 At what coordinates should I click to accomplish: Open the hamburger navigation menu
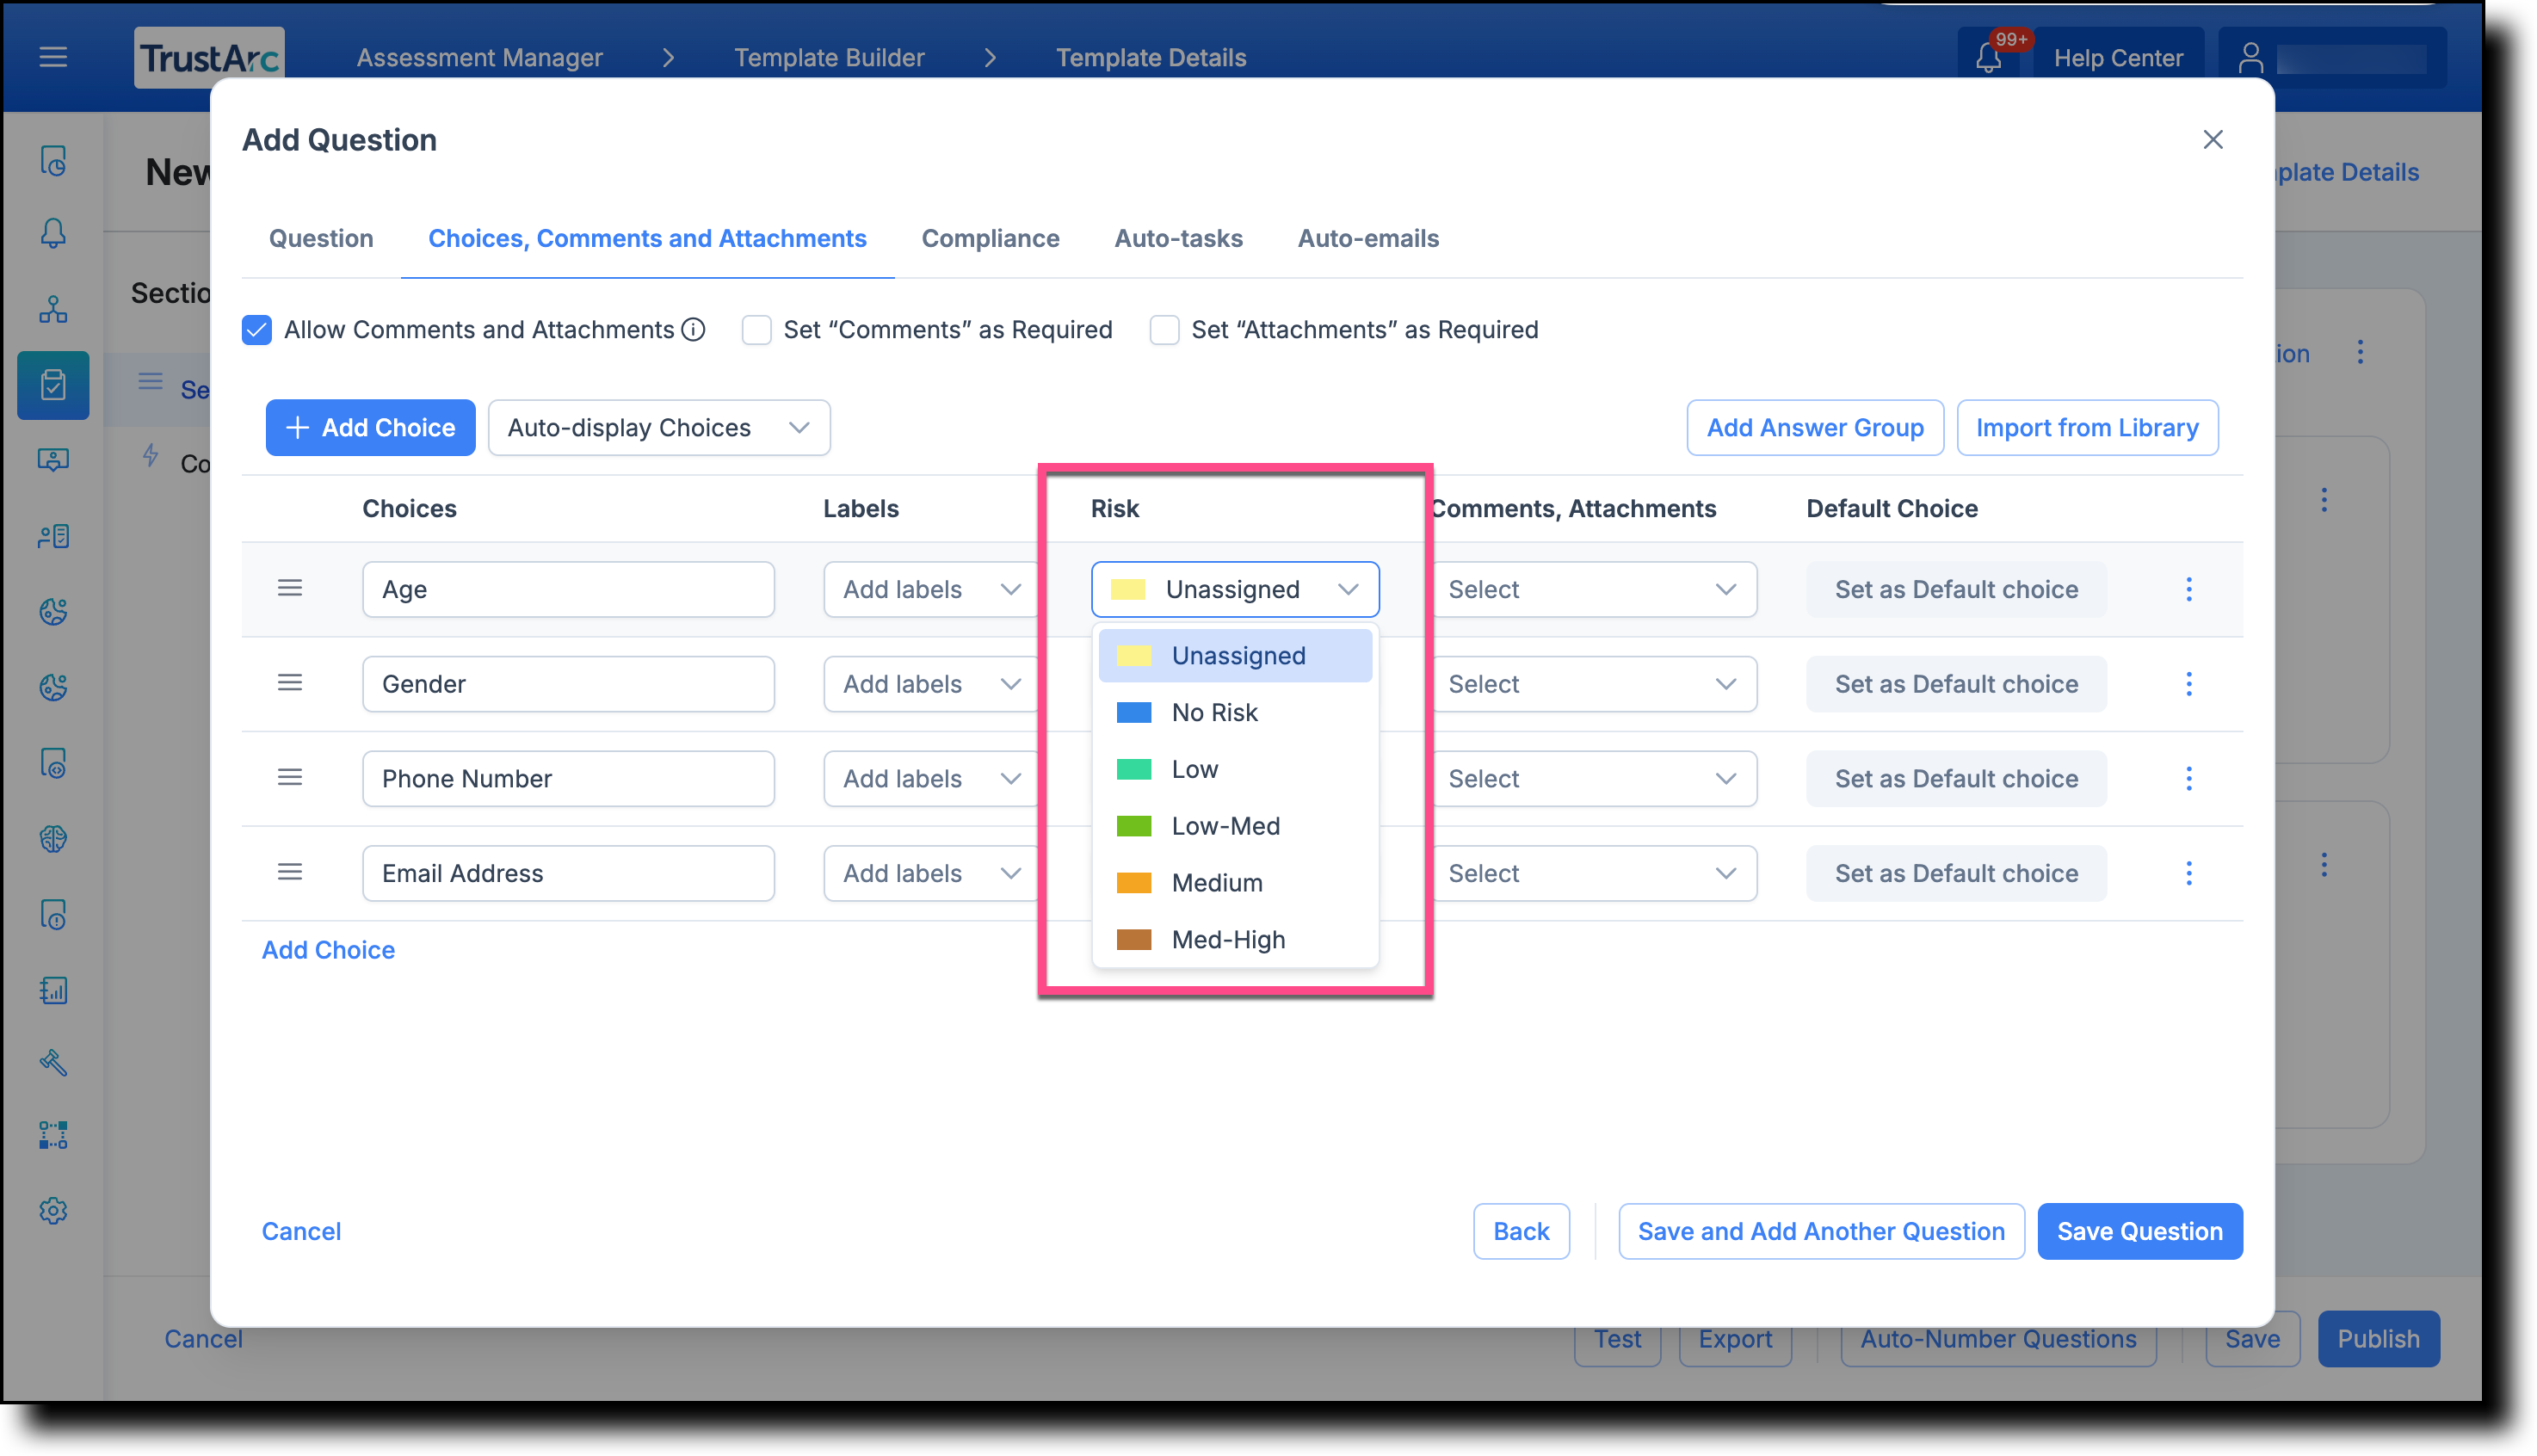(53, 57)
